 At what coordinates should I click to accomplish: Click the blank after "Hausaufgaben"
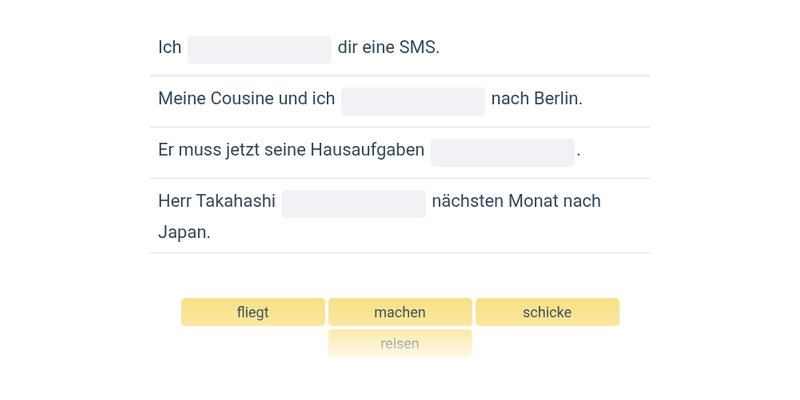(502, 152)
